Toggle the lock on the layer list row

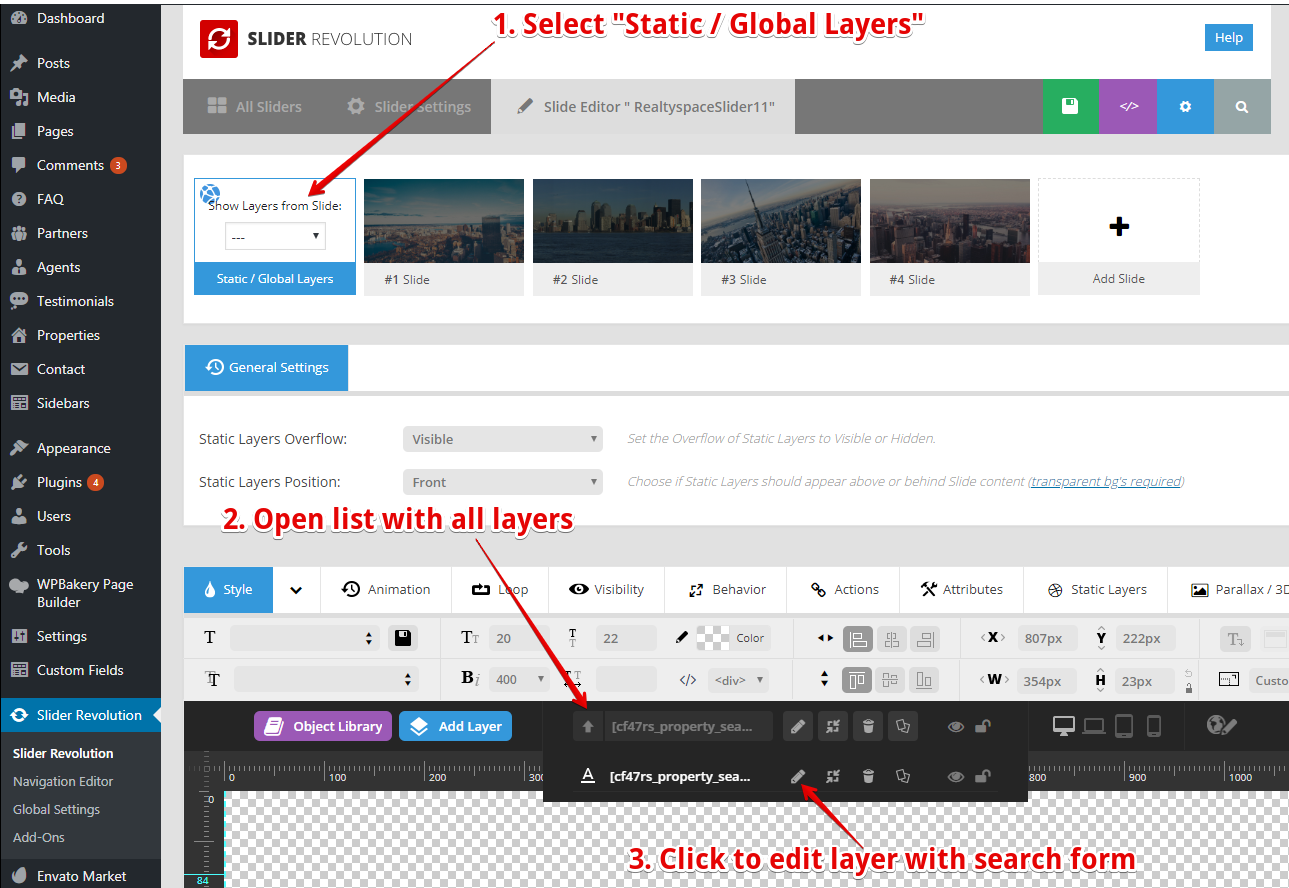(x=983, y=776)
